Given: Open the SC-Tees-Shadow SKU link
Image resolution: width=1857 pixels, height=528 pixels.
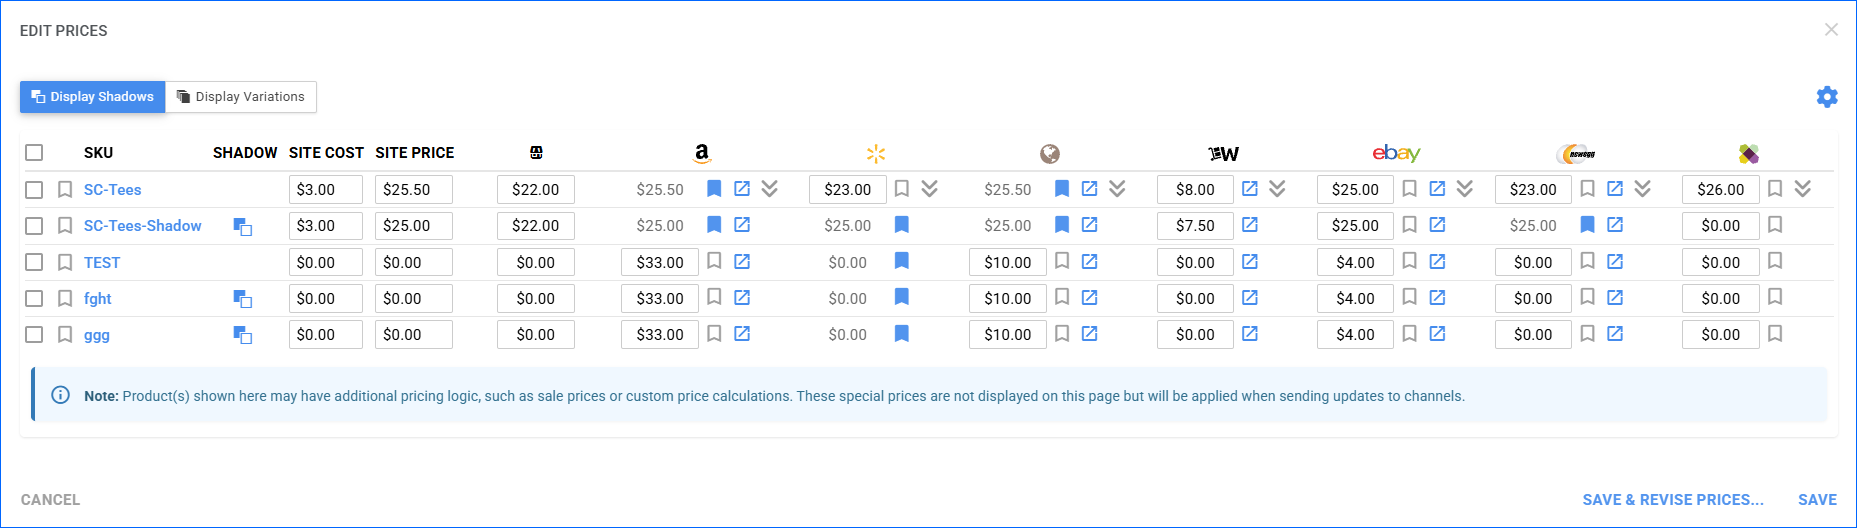Looking at the screenshot, I should click(x=142, y=226).
